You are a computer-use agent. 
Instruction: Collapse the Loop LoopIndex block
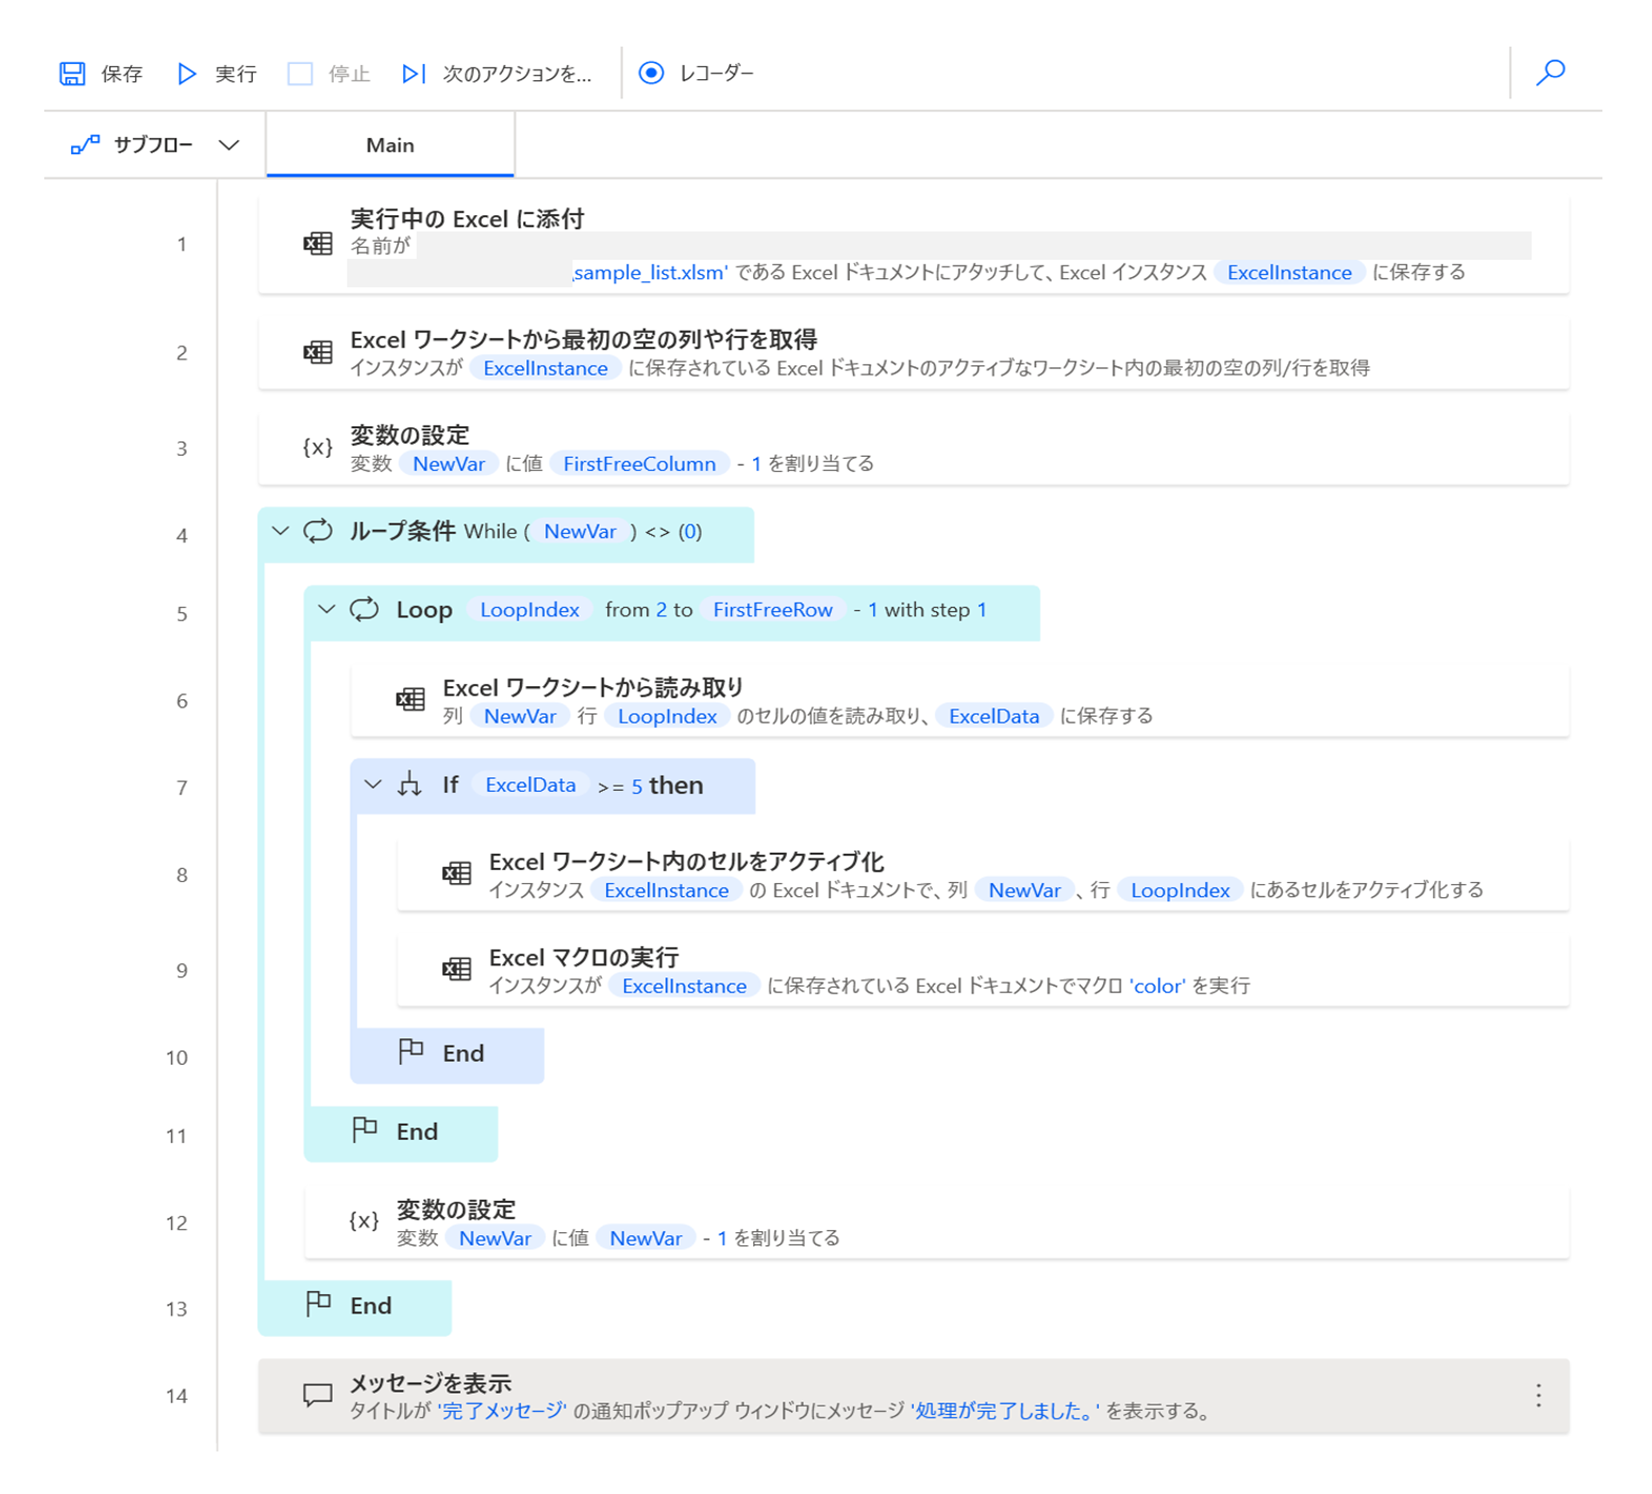327,609
